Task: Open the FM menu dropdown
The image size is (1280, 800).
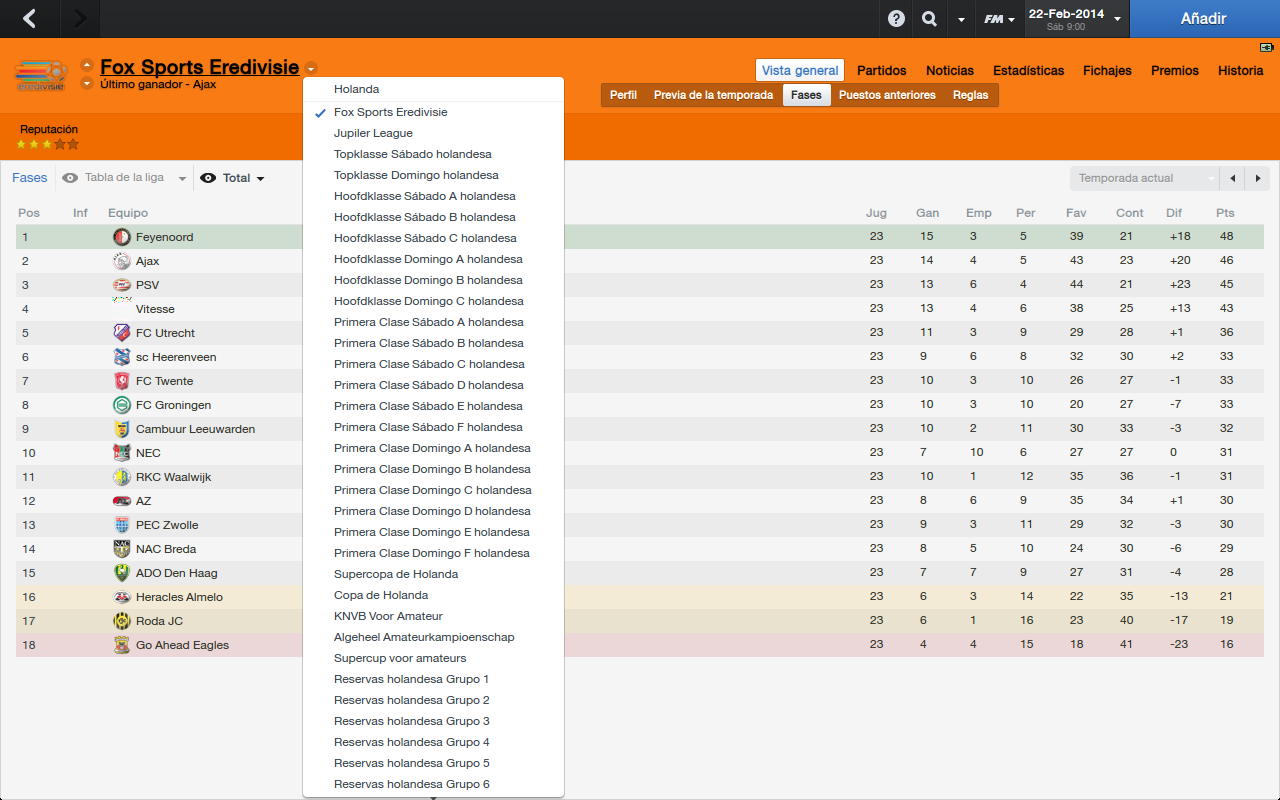Action: 999,19
